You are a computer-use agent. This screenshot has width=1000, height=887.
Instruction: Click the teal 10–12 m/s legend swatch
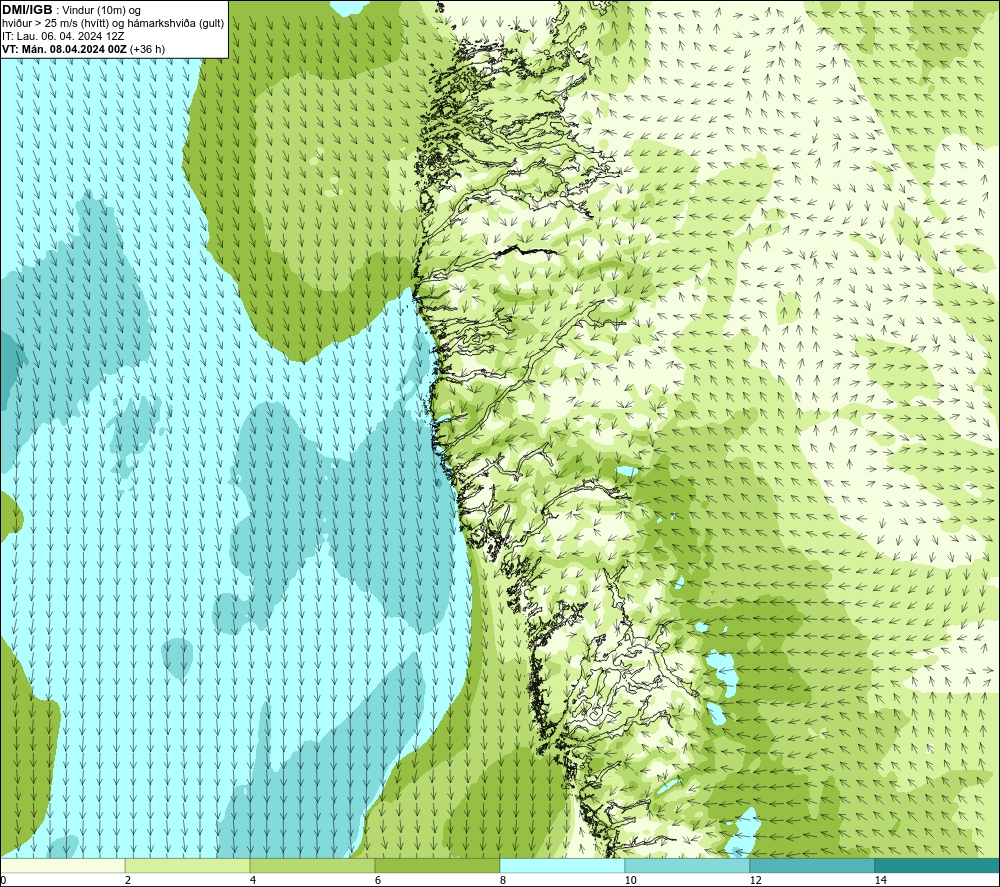point(688,865)
